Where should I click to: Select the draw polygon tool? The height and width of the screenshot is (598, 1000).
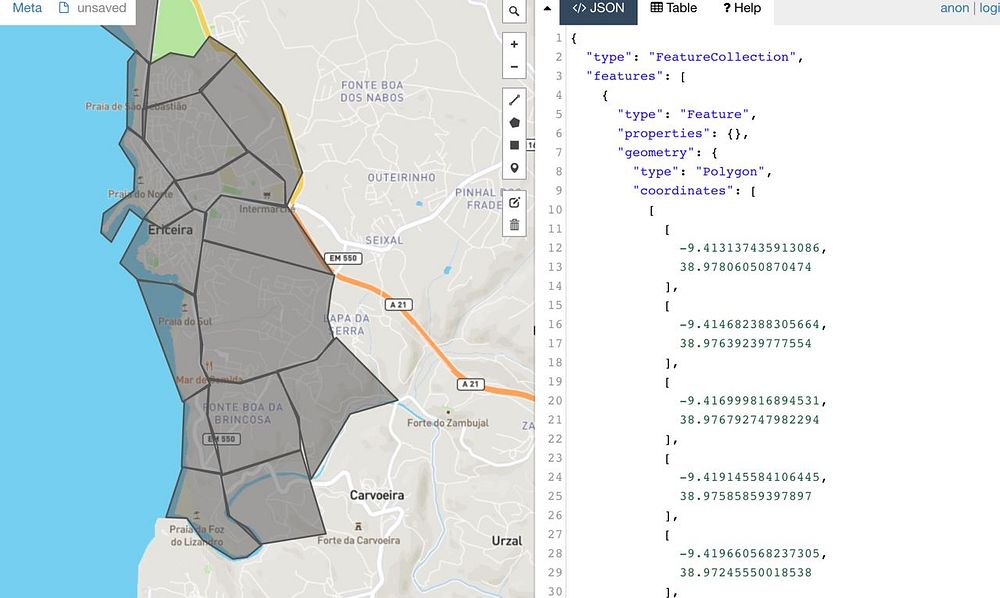tap(514, 122)
